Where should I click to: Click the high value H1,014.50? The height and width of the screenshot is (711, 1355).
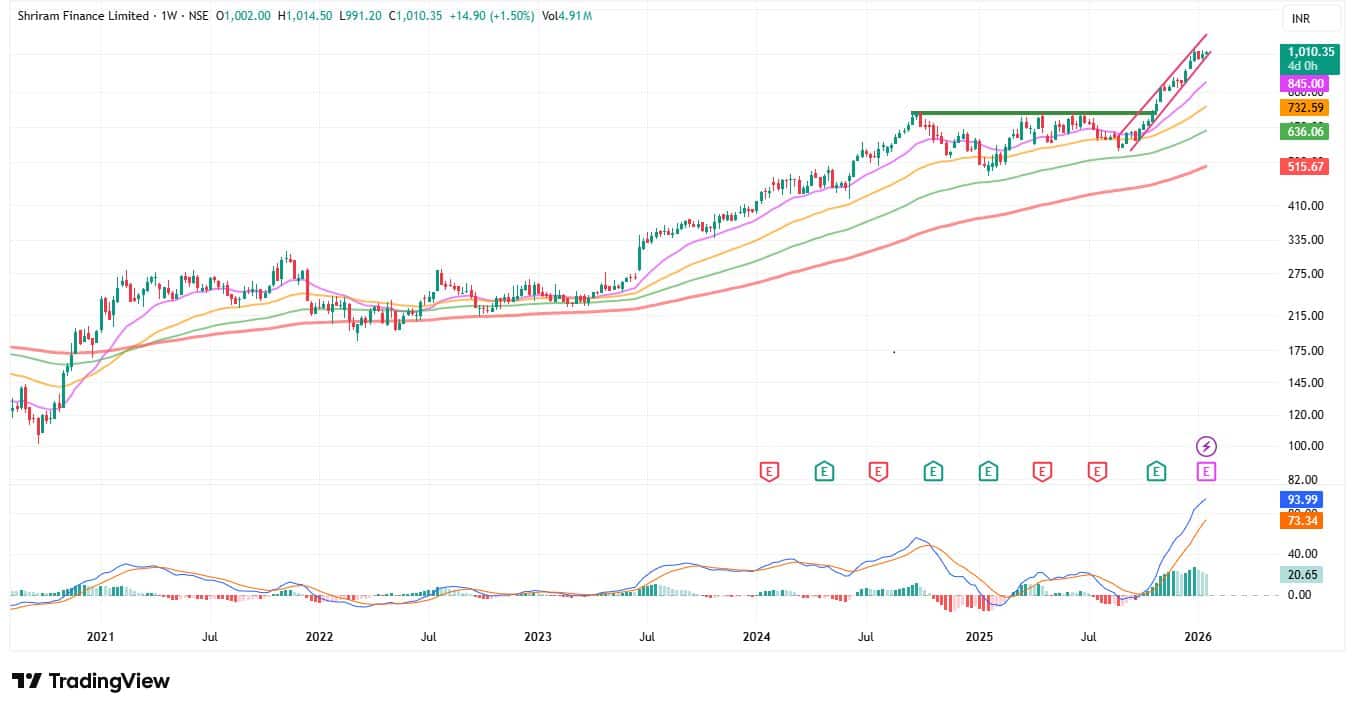(x=303, y=16)
